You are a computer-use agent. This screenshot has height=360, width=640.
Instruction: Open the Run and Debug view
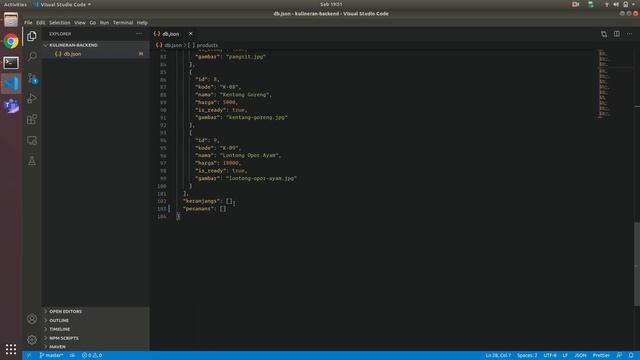32,98
